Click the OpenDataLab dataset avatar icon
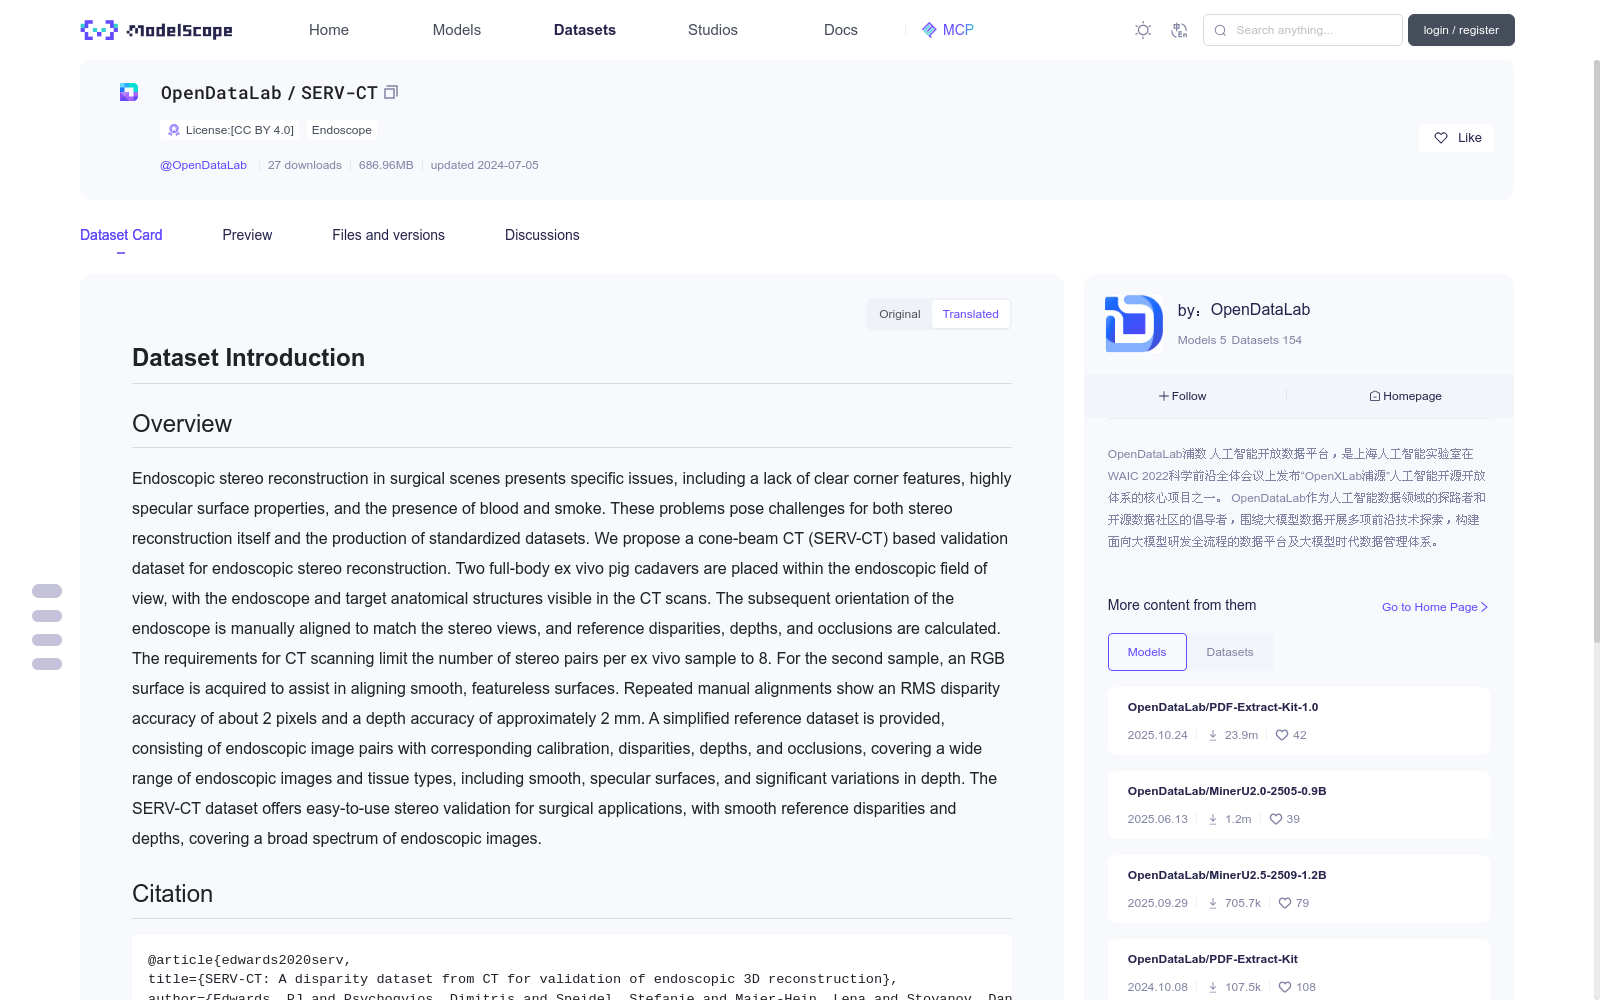 [x=129, y=92]
